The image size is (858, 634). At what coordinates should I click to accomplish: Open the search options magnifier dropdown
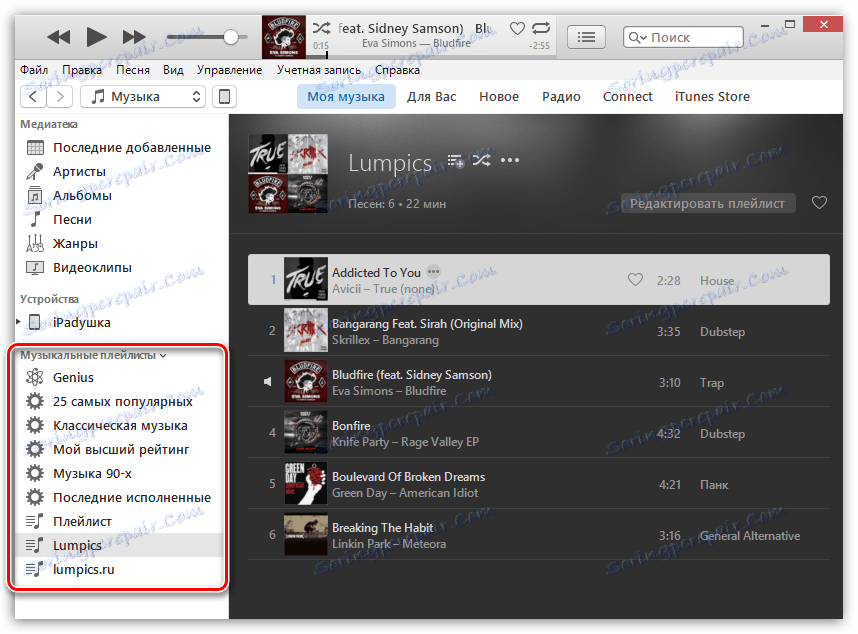pyautogui.click(x=637, y=37)
